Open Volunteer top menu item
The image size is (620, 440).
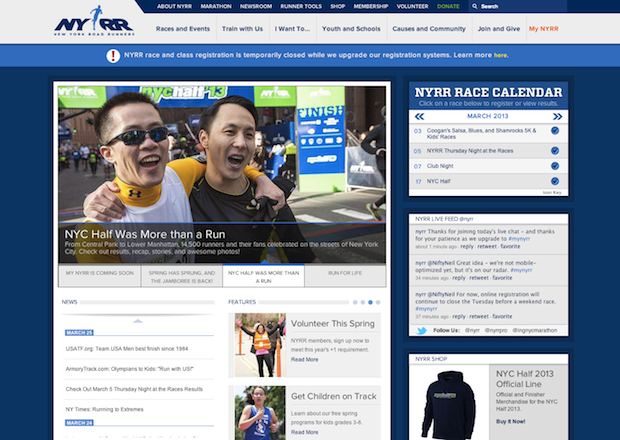[x=412, y=6]
